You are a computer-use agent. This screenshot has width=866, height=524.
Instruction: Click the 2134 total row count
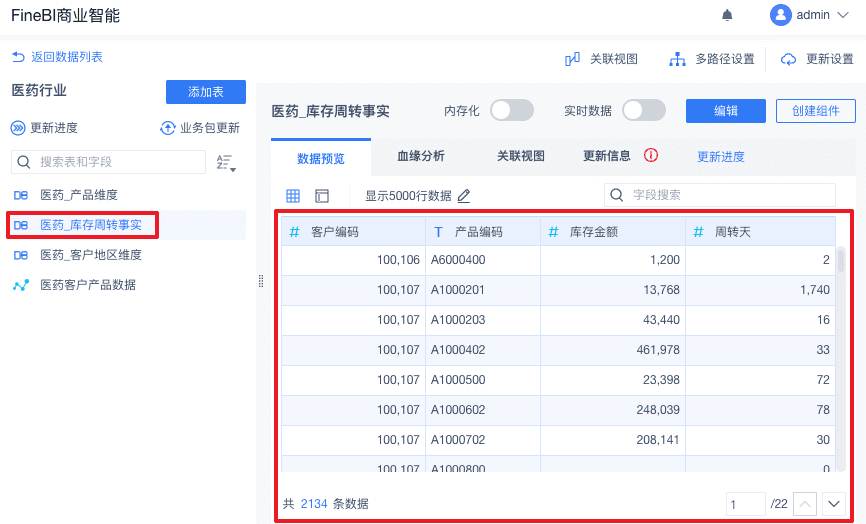314,504
